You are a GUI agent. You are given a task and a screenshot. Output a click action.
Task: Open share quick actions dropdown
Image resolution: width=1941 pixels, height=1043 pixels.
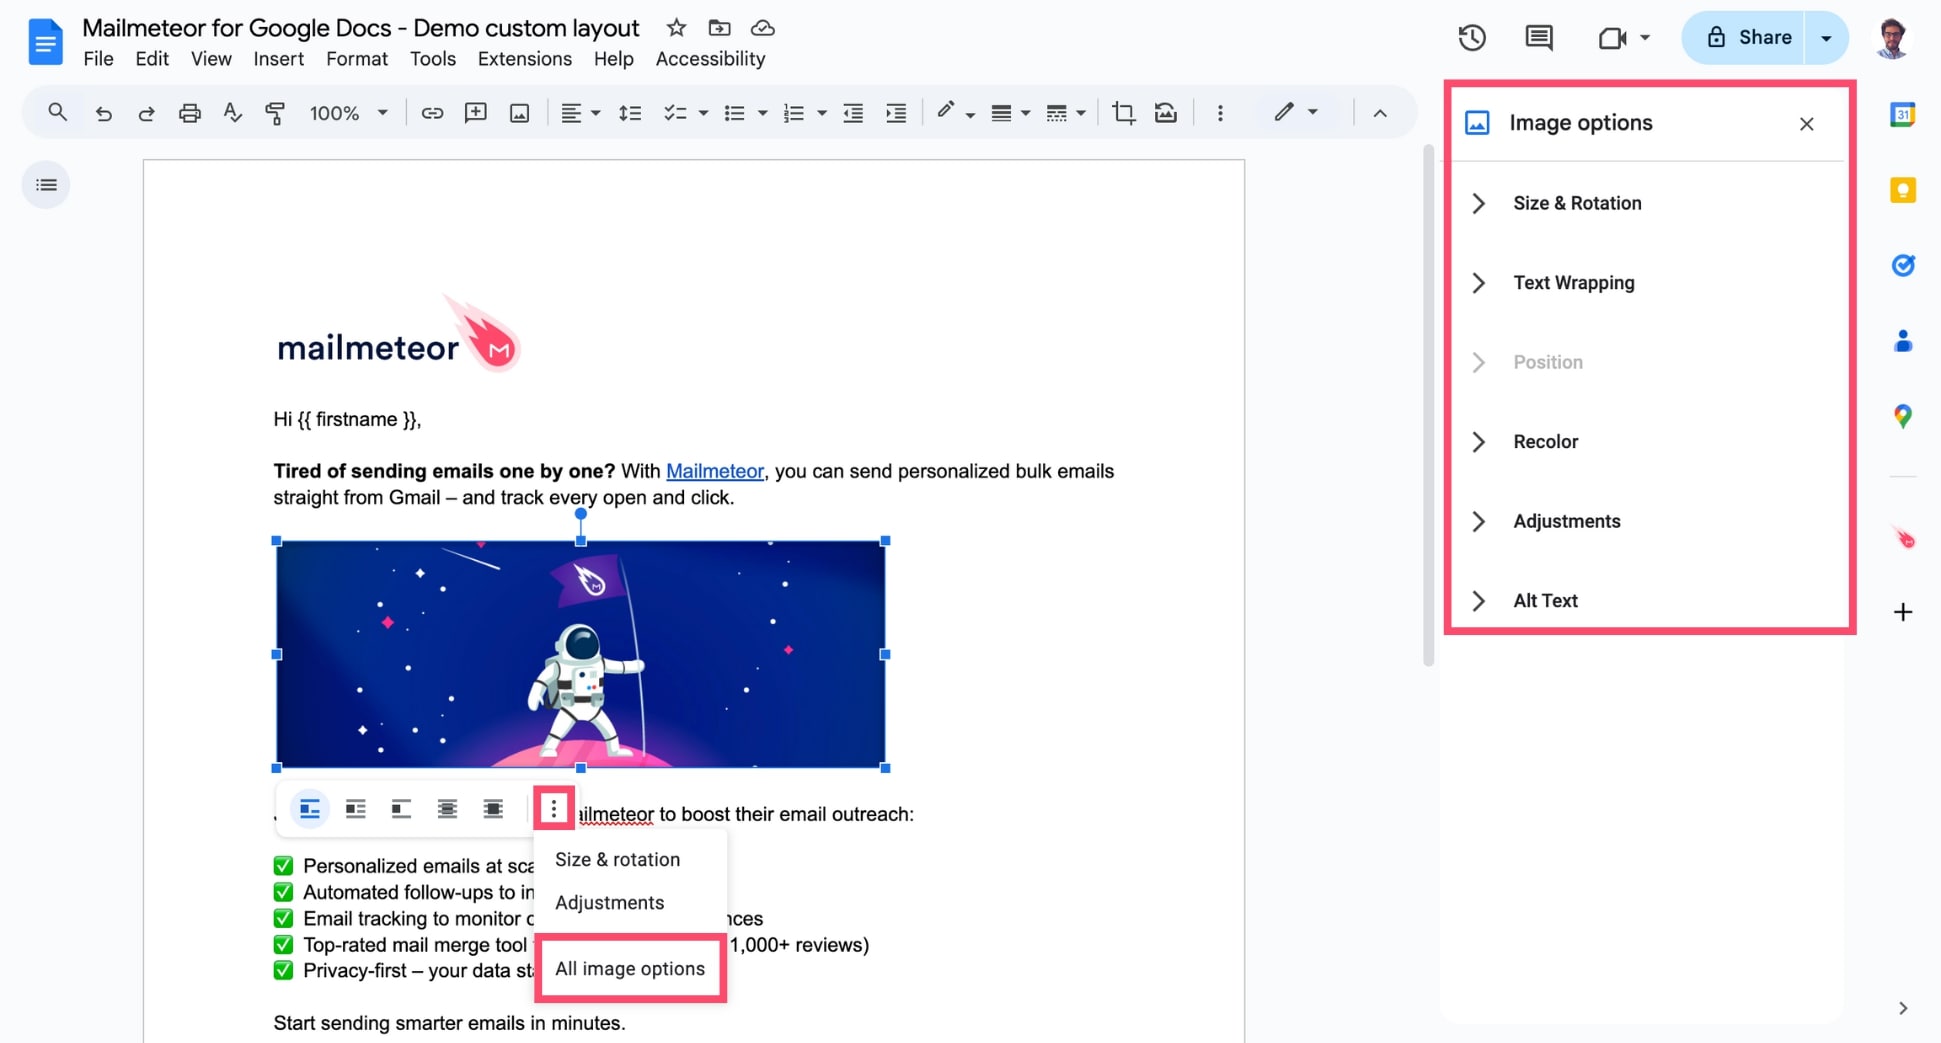tap(1826, 38)
